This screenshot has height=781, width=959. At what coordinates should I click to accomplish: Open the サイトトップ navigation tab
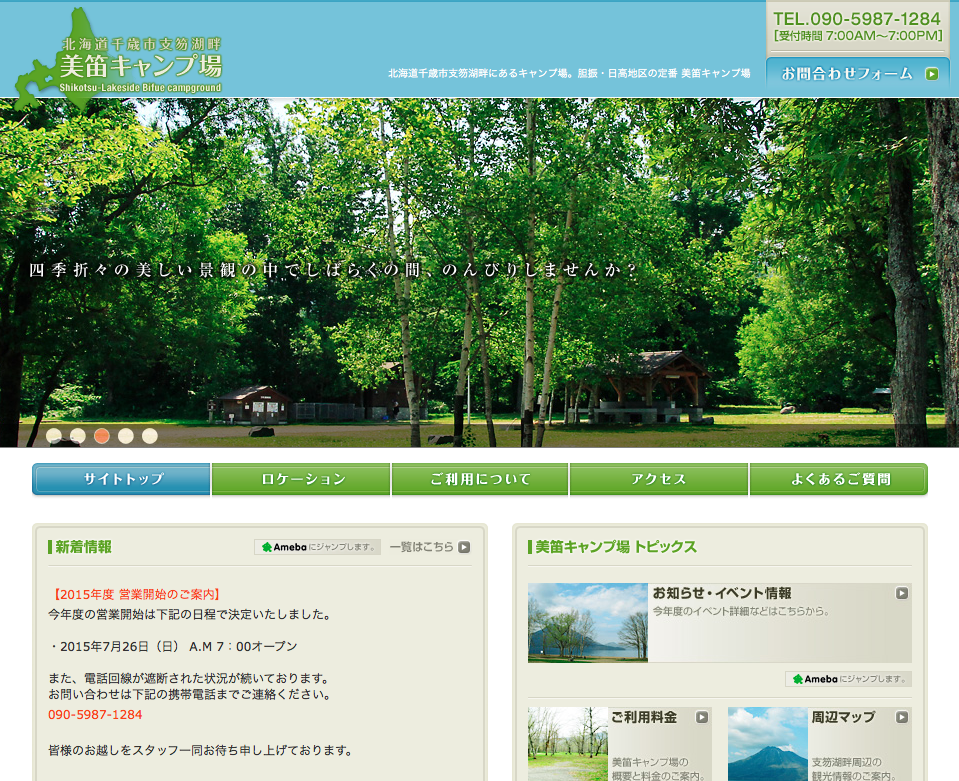pyautogui.click(x=122, y=479)
